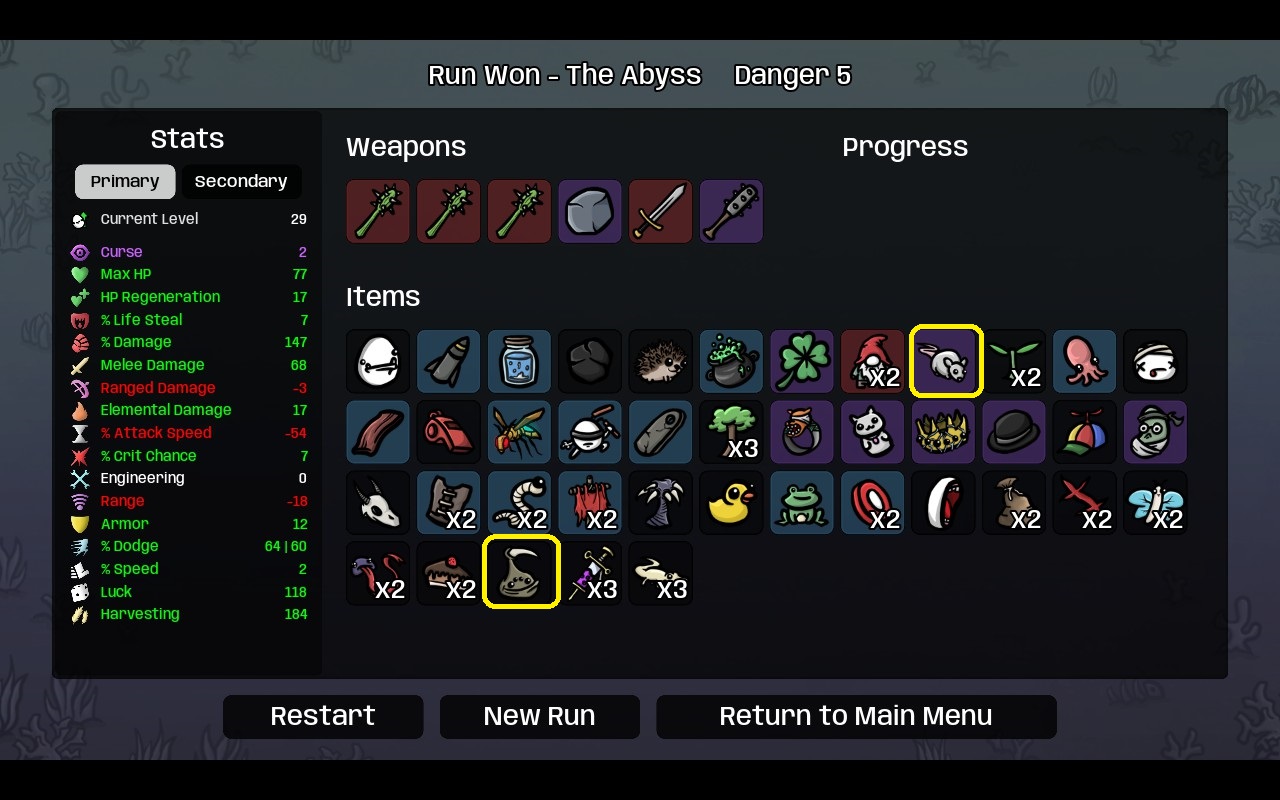Screen dimensions: 1280x800
Task: Click the Restart button
Action: 323,716
